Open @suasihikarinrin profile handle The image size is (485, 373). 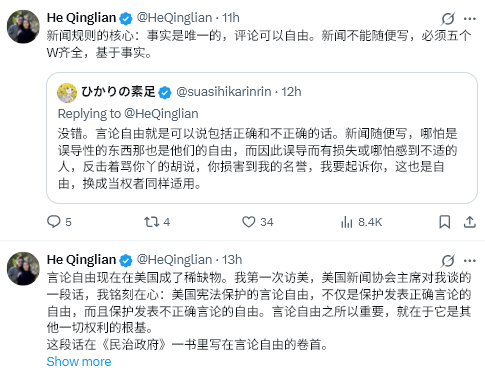click(224, 92)
